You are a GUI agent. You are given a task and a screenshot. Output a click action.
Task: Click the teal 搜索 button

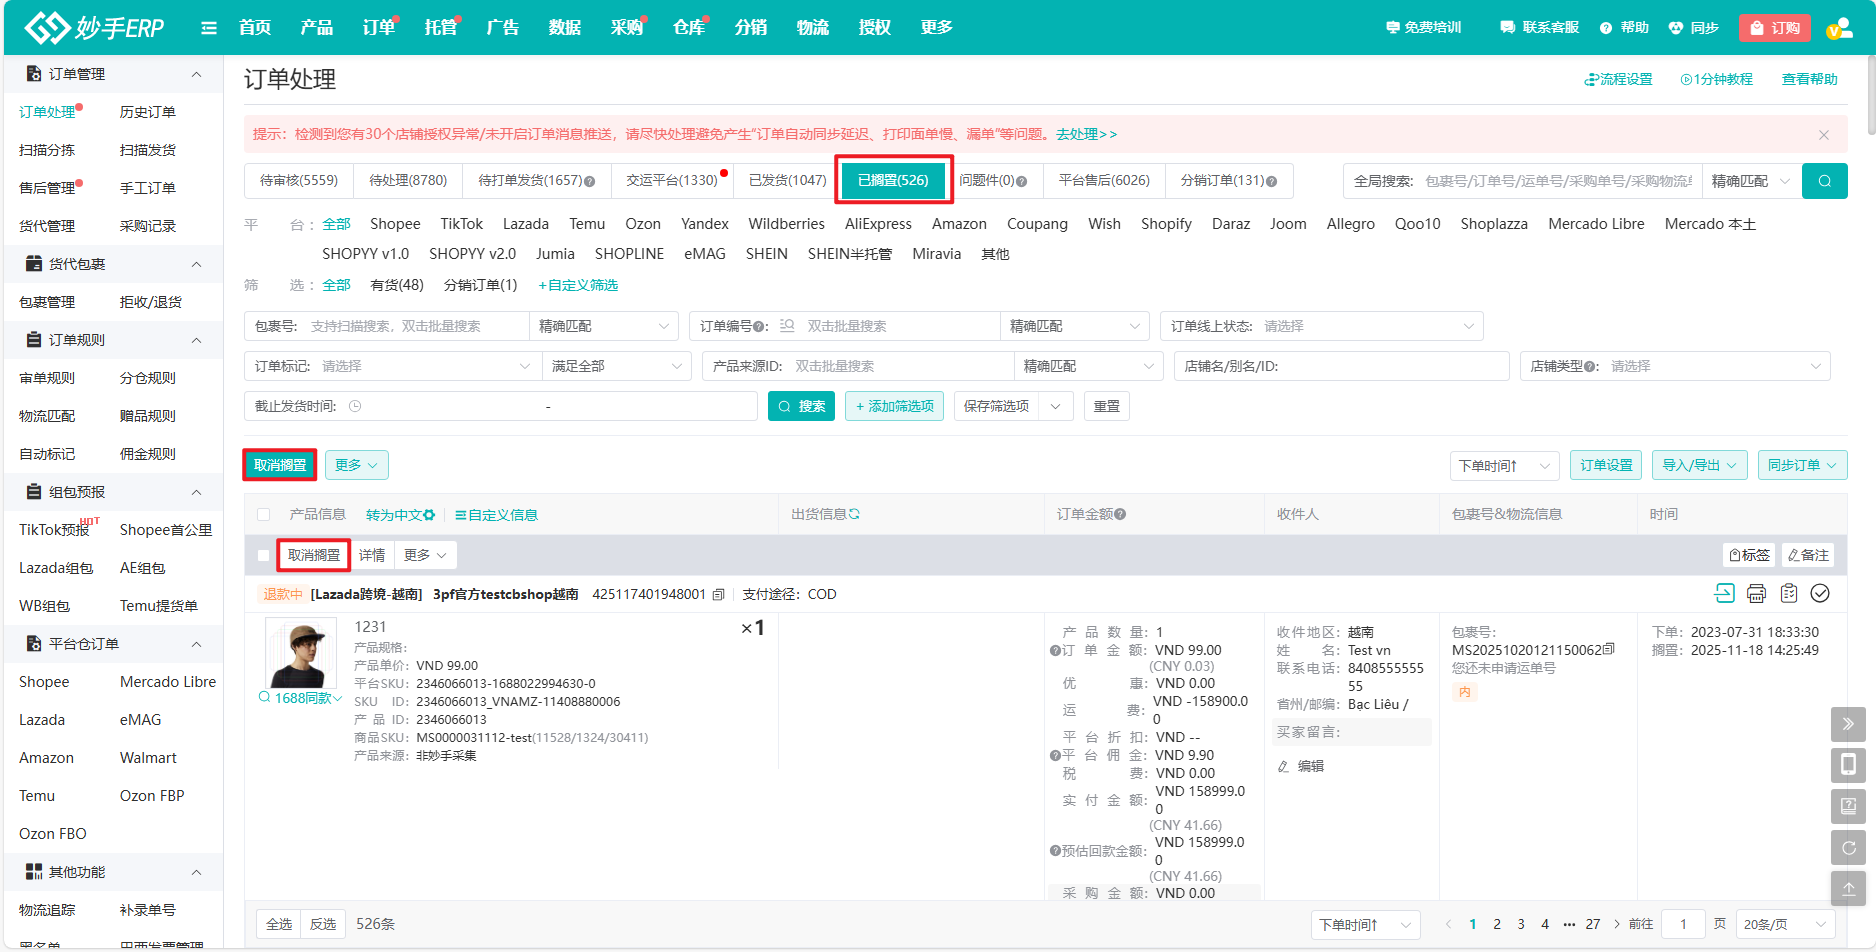(x=801, y=406)
